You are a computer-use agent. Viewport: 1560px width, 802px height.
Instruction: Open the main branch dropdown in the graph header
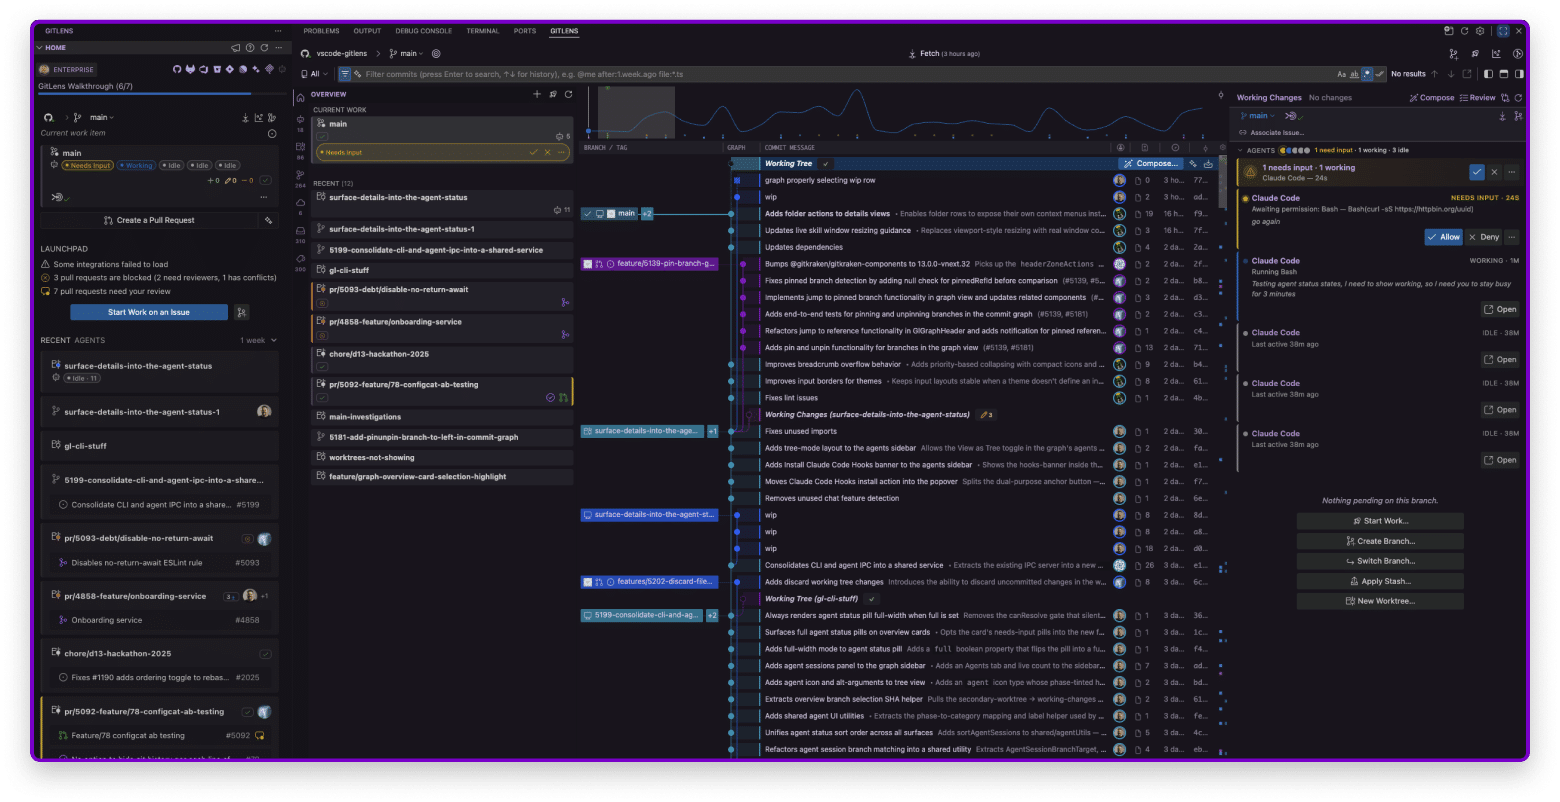(408, 53)
